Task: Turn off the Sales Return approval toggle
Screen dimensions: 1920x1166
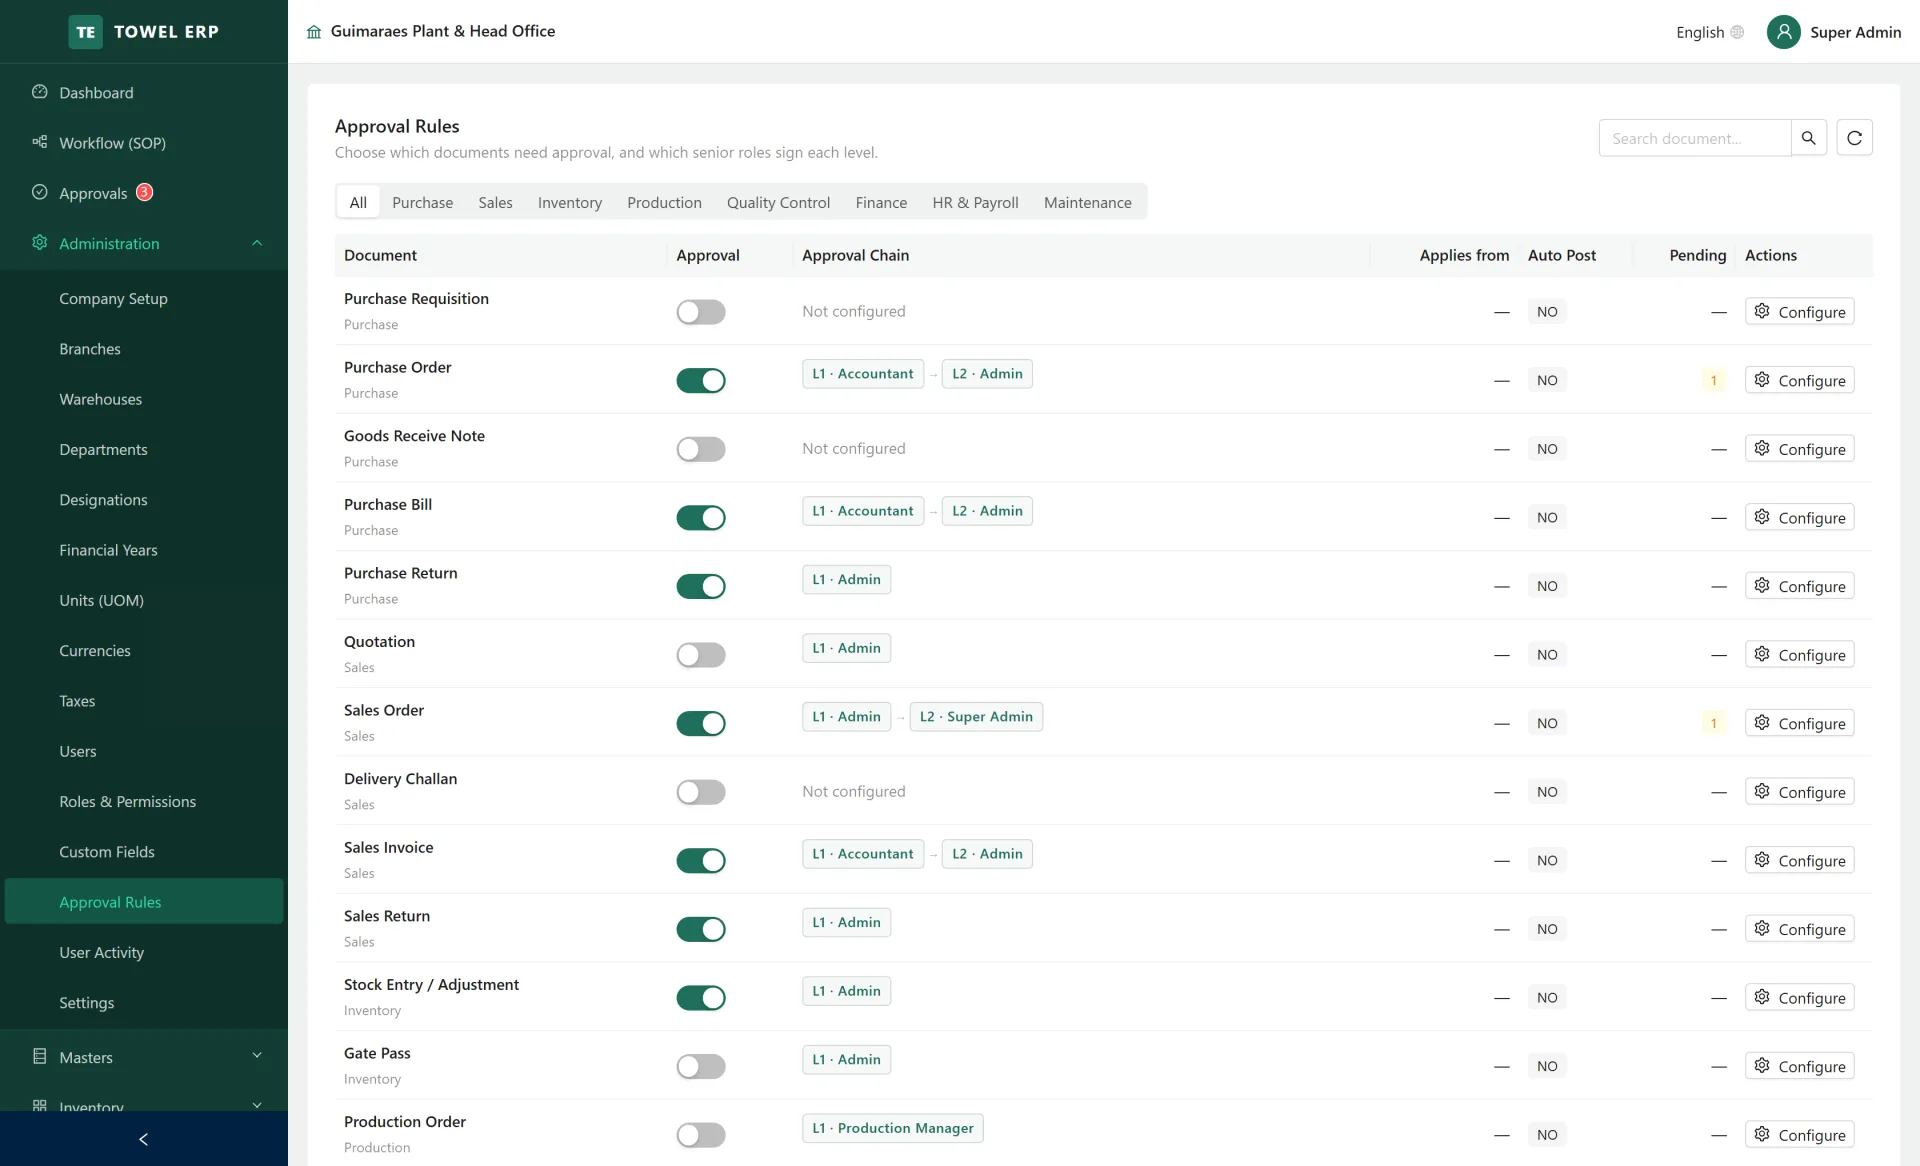Action: coord(700,929)
